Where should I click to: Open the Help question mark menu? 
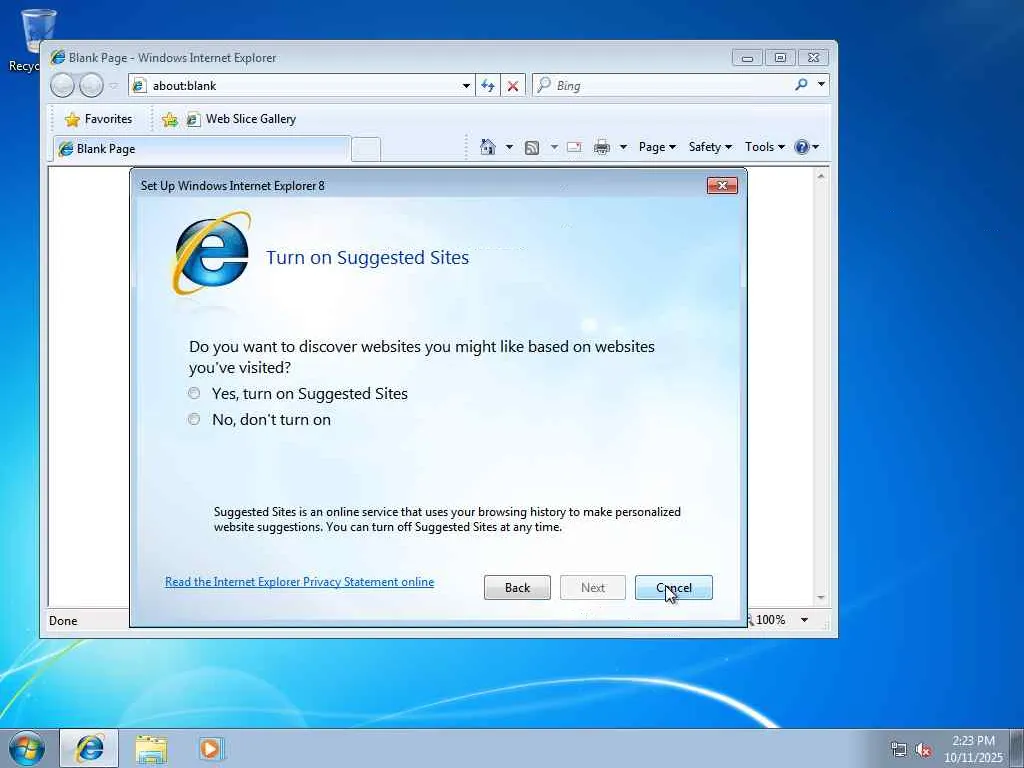pos(807,147)
